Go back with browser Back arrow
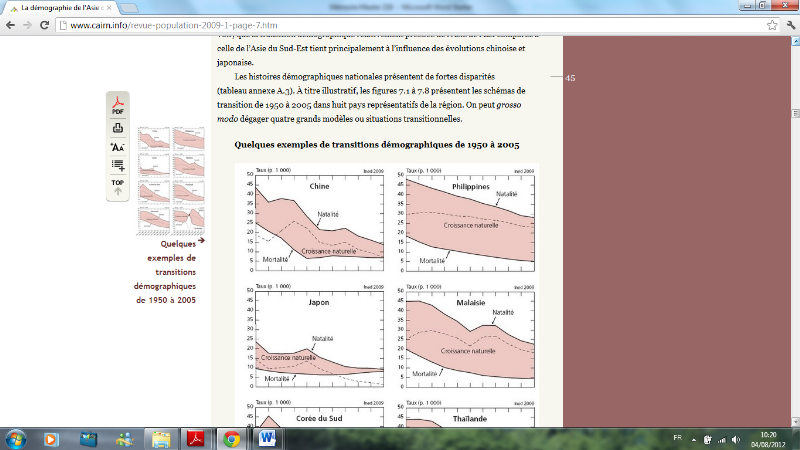This screenshot has height=450, width=800. pyautogui.click(x=10, y=25)
